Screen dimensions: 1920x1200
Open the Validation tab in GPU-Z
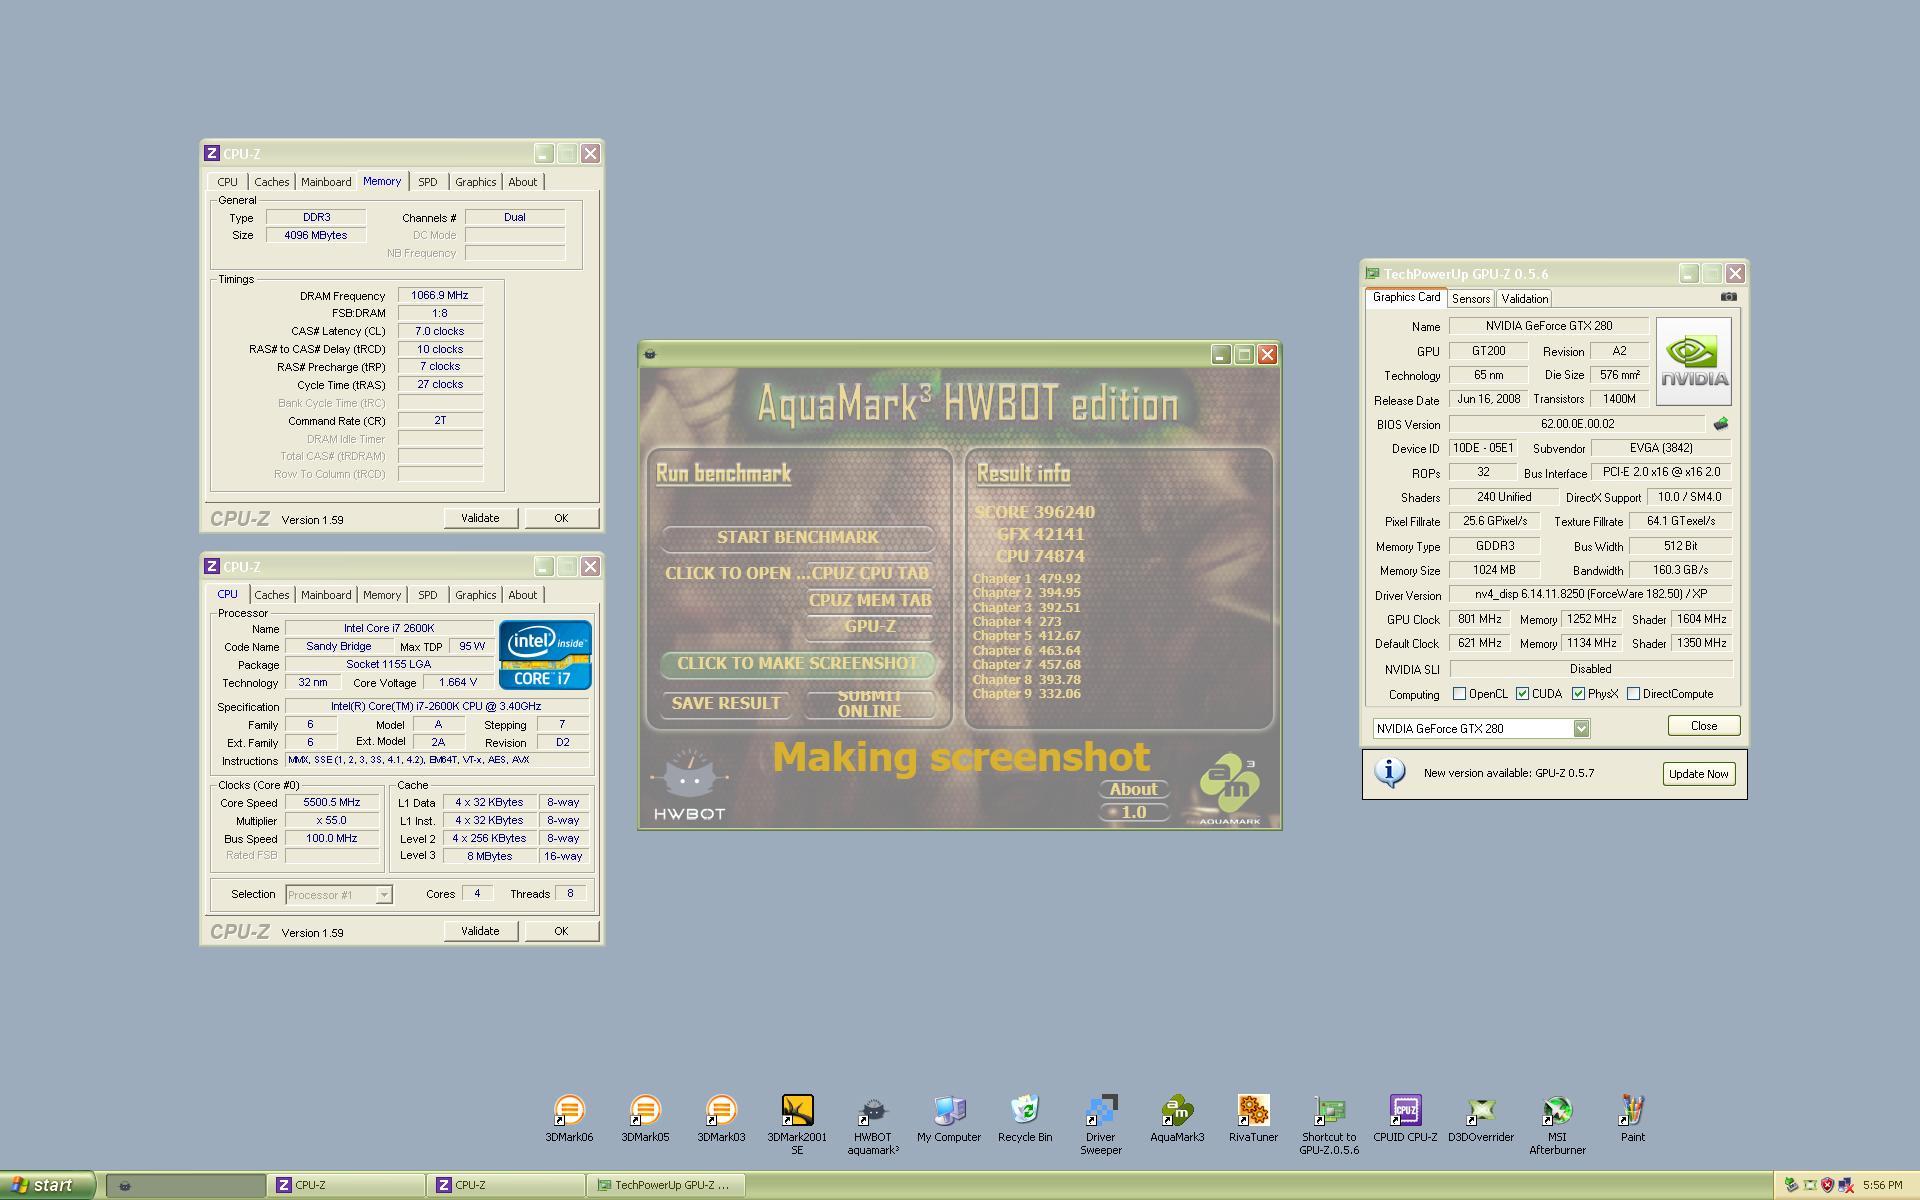click(1524, 299)
